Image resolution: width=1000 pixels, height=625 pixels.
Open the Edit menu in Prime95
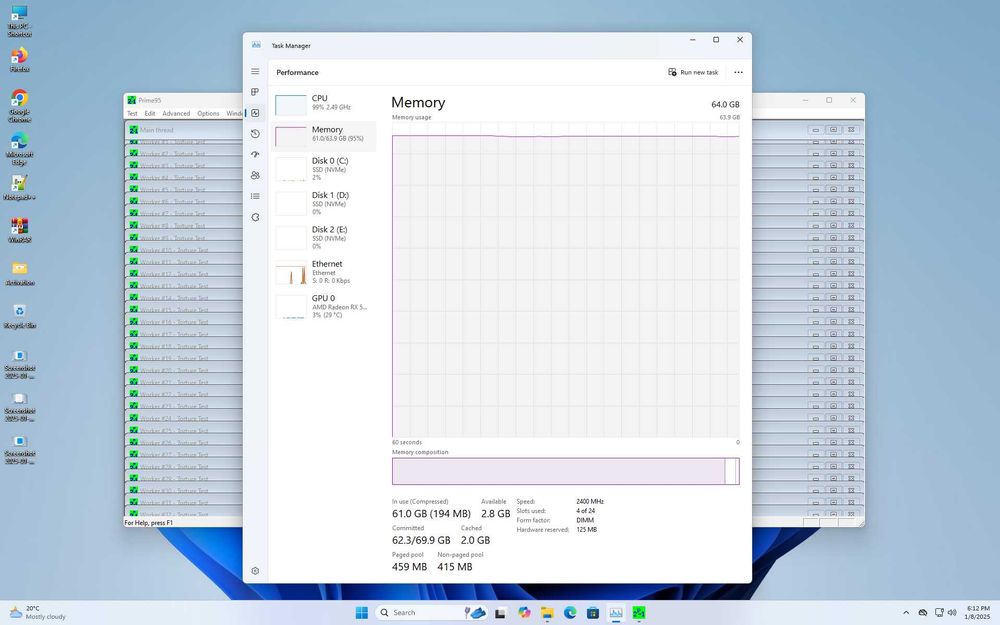150,114
